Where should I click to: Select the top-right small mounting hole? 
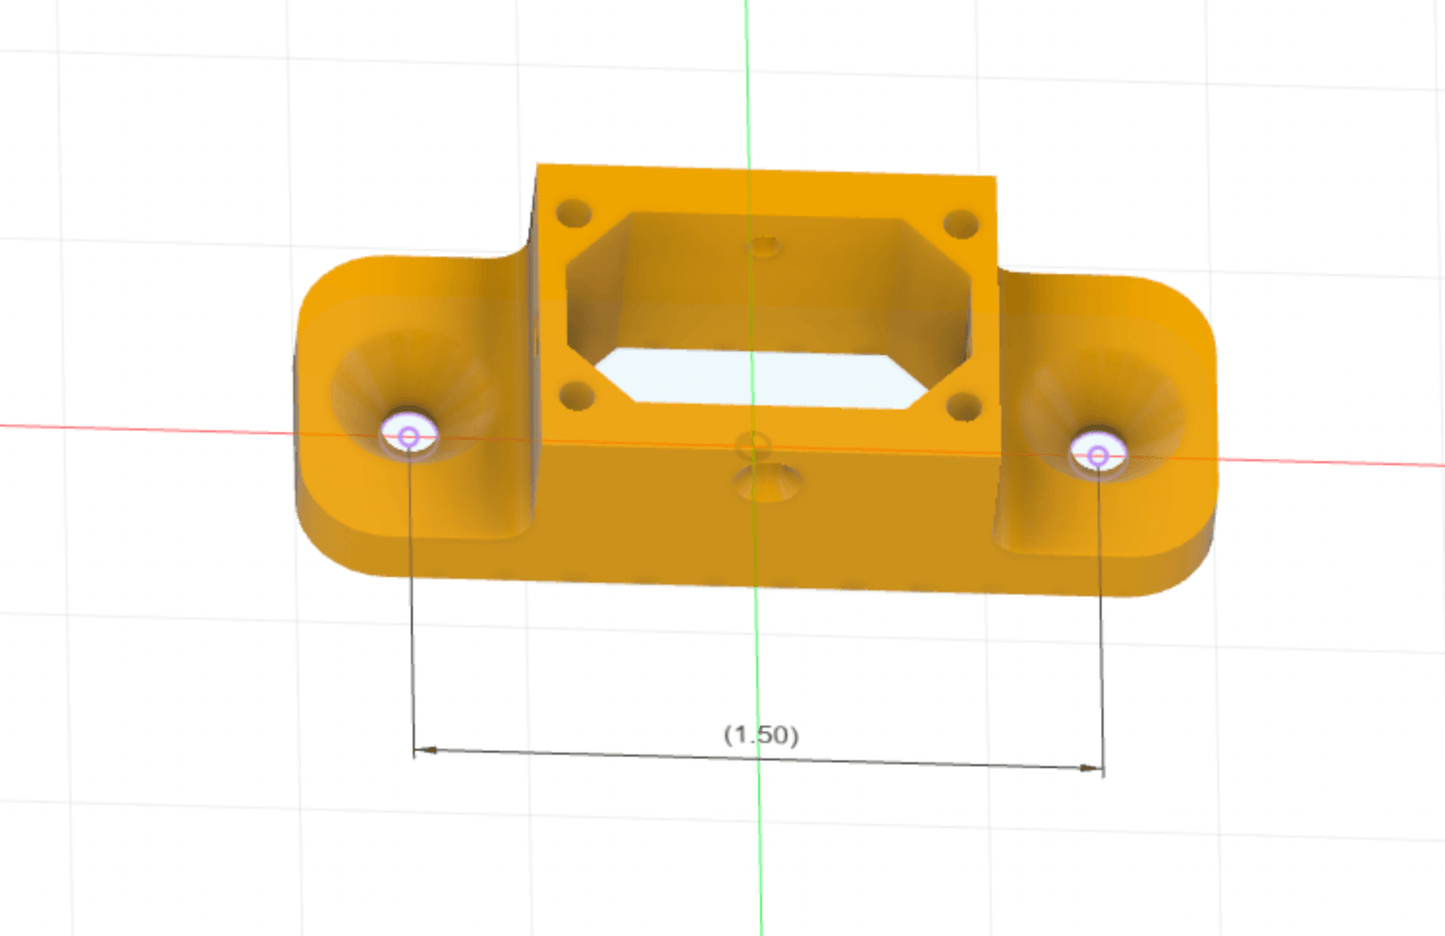click(961, 224)
